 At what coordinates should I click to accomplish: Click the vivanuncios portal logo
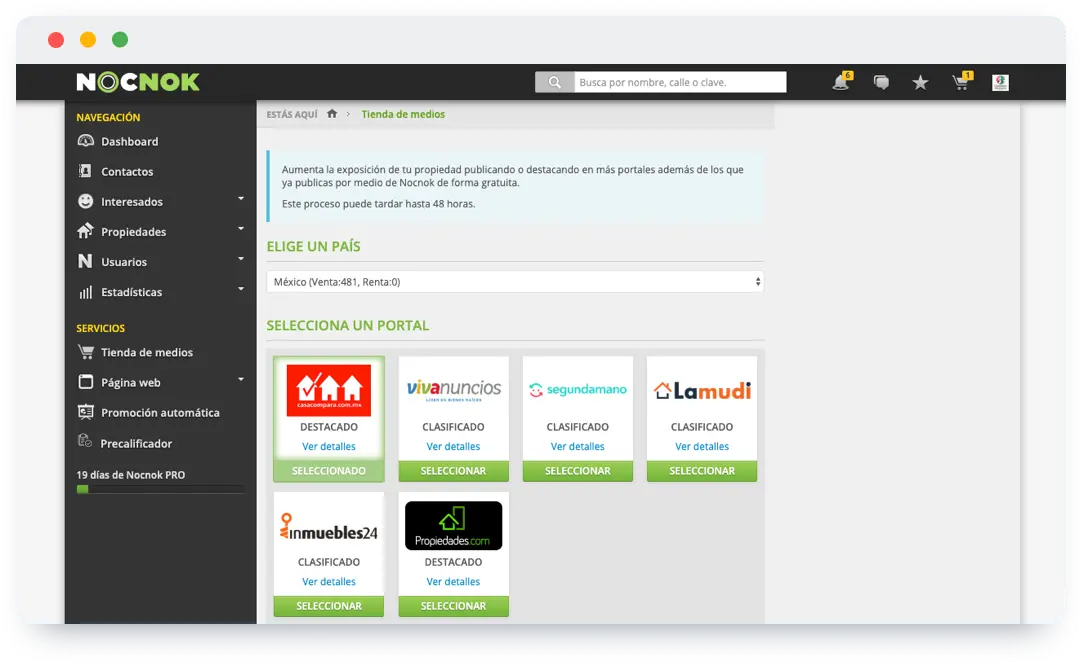(453, 391)
